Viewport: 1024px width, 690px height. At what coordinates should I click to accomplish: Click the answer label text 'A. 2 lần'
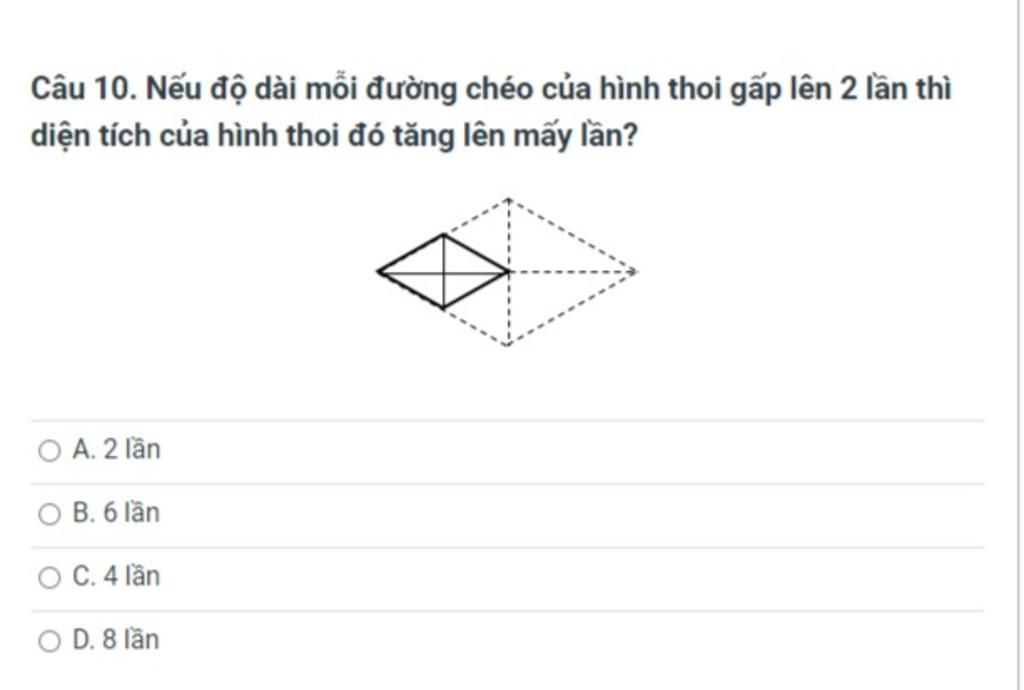pos(116,449)
